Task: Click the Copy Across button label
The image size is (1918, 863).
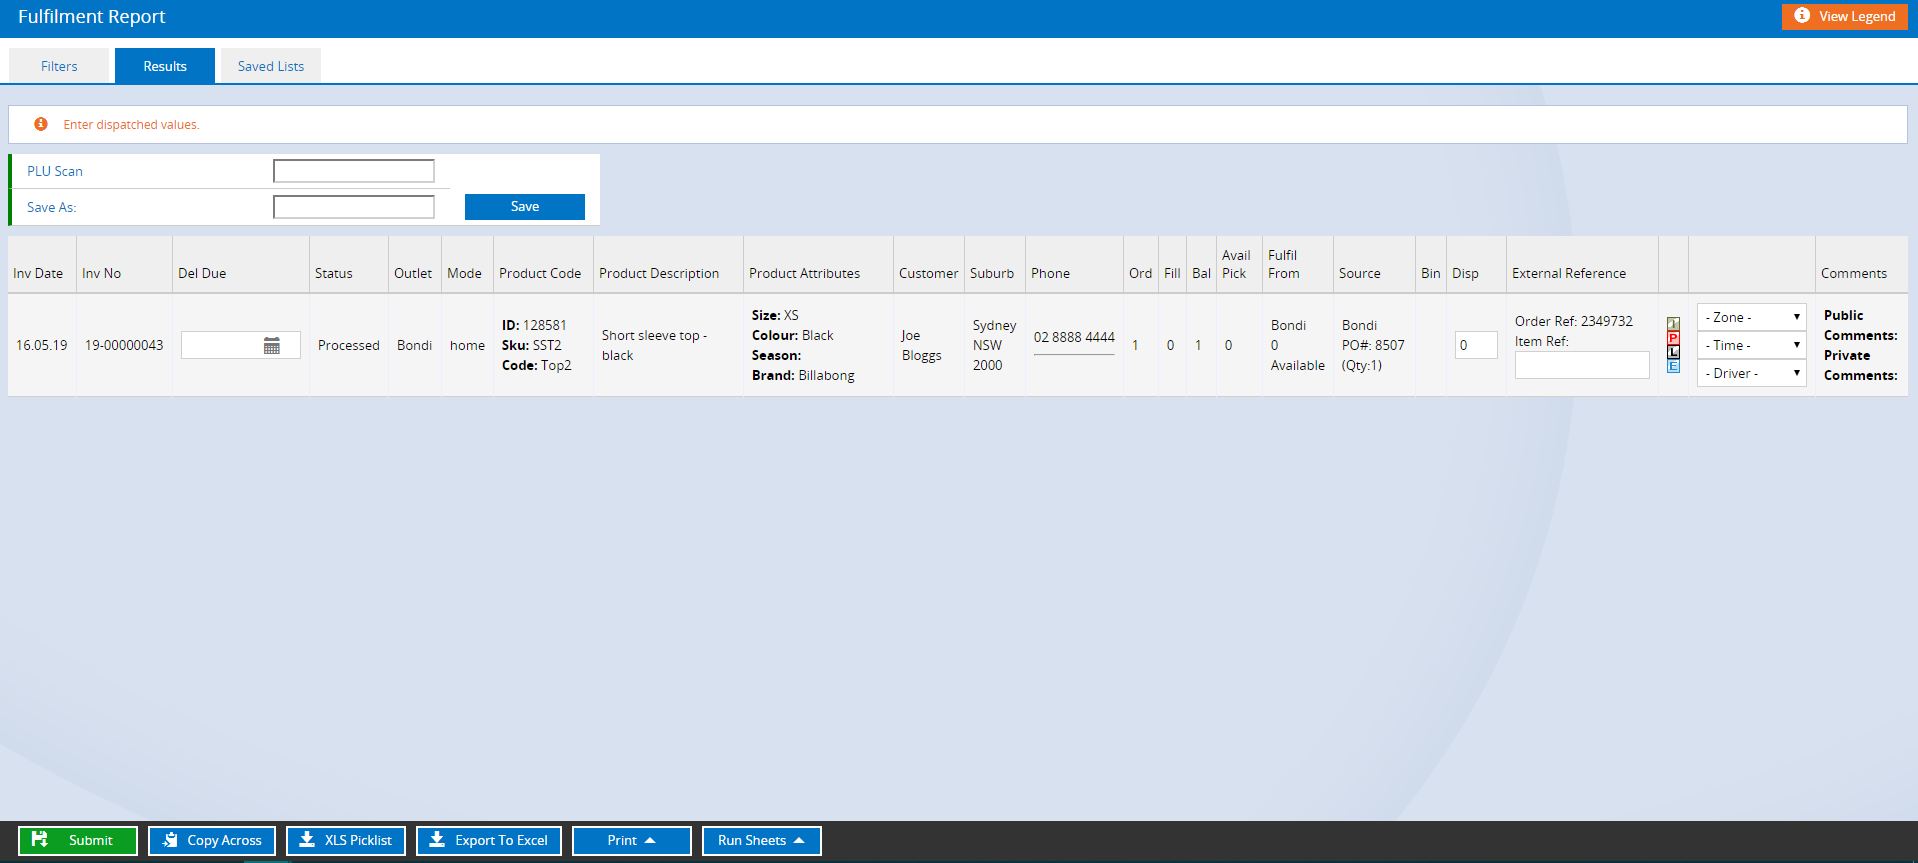Action: pyautogui.click(x=224, y=840)
